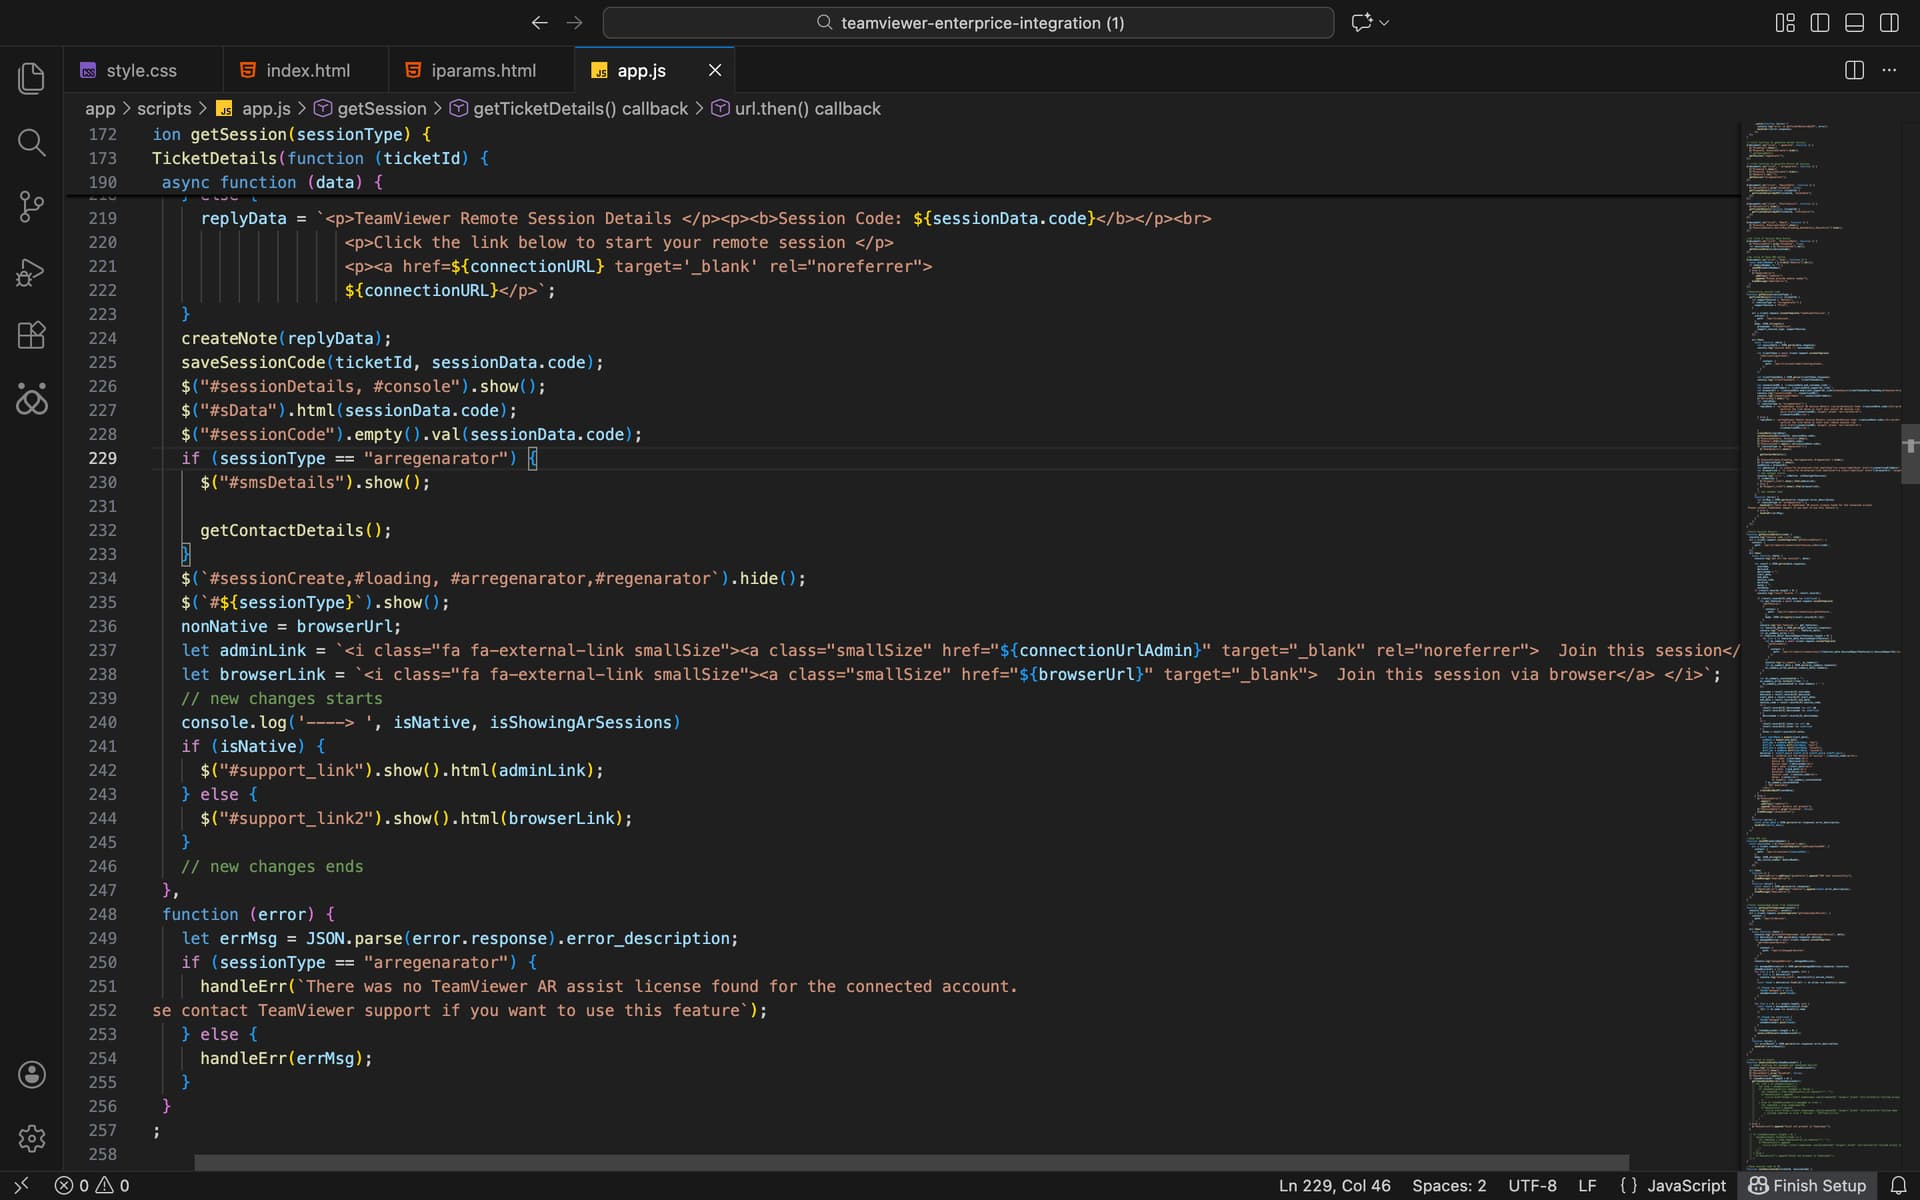Screen dimensions: 1920x1200
Task: Switch to the index.html tab
Action: 307,70
